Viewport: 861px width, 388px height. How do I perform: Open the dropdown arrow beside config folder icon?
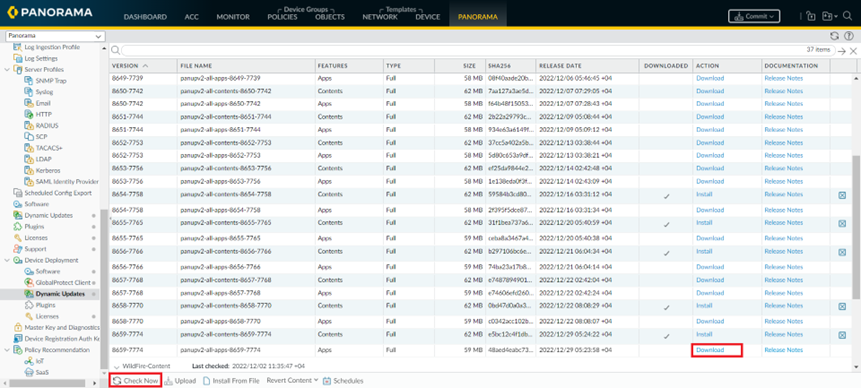[x=836, y=17]
